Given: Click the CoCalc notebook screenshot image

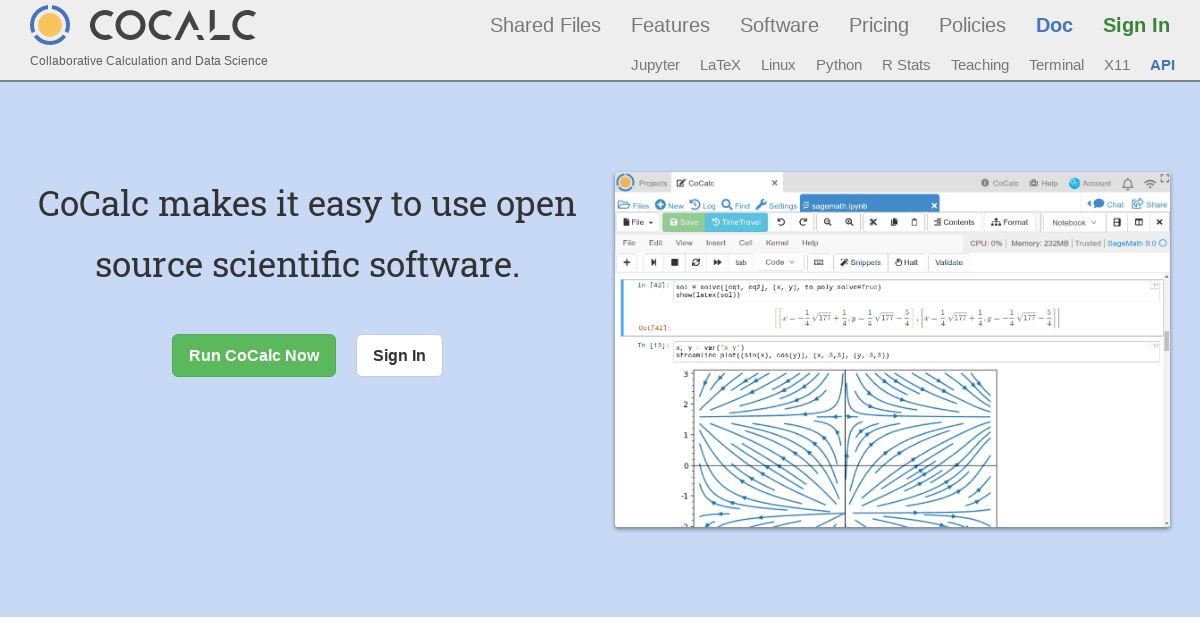Looking at the screenshot, I should (892, 349).
